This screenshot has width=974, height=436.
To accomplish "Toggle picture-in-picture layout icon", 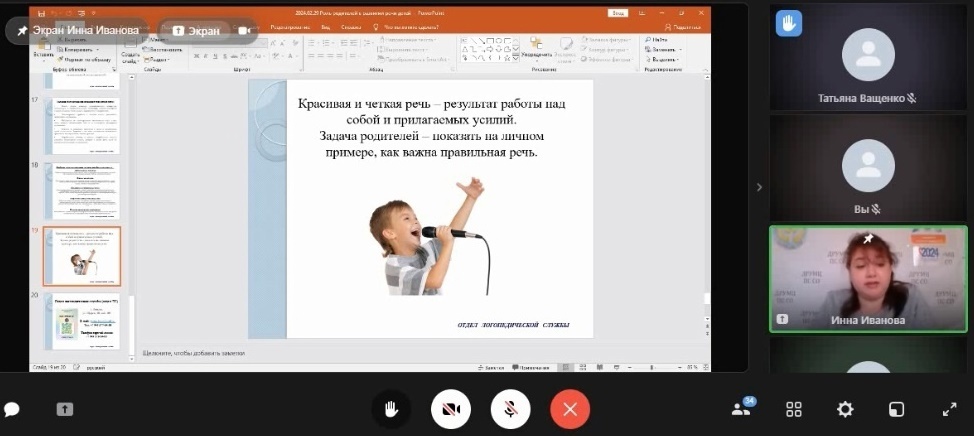I will click(x=896, y=409).
